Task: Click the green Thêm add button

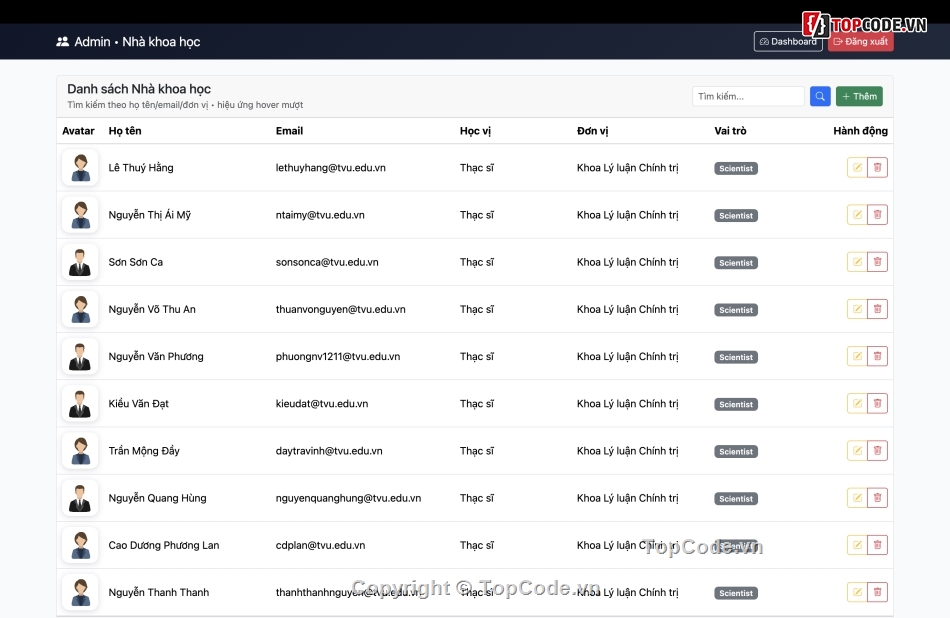Action: tap(859, 96)
